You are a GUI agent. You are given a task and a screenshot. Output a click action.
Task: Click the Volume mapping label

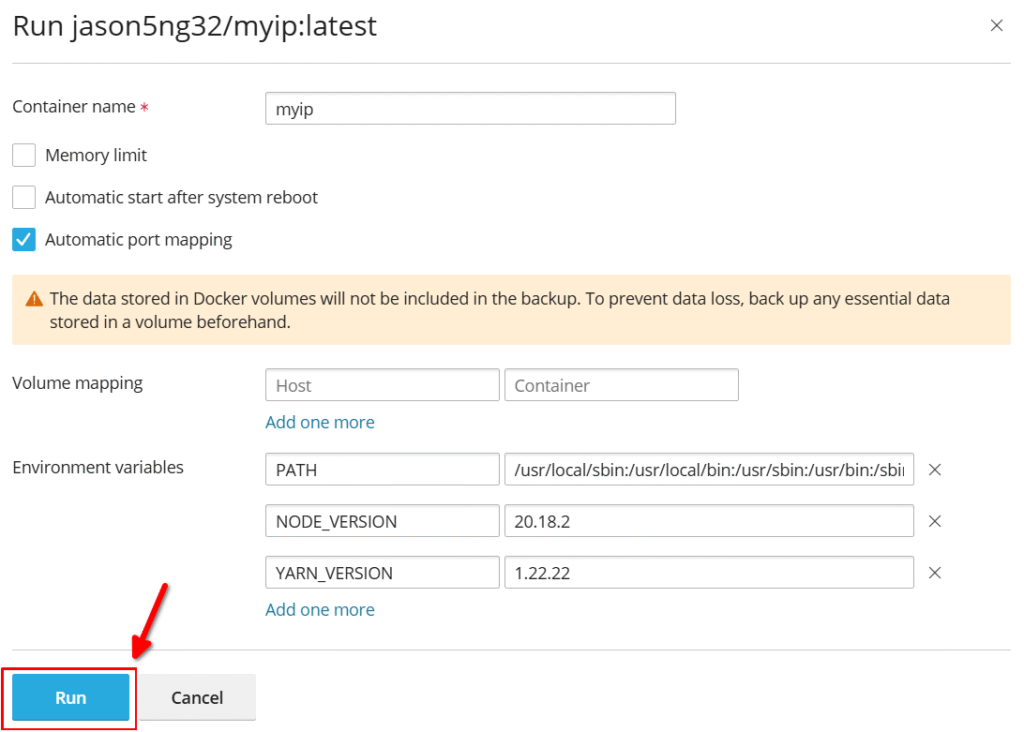(77, 383)
